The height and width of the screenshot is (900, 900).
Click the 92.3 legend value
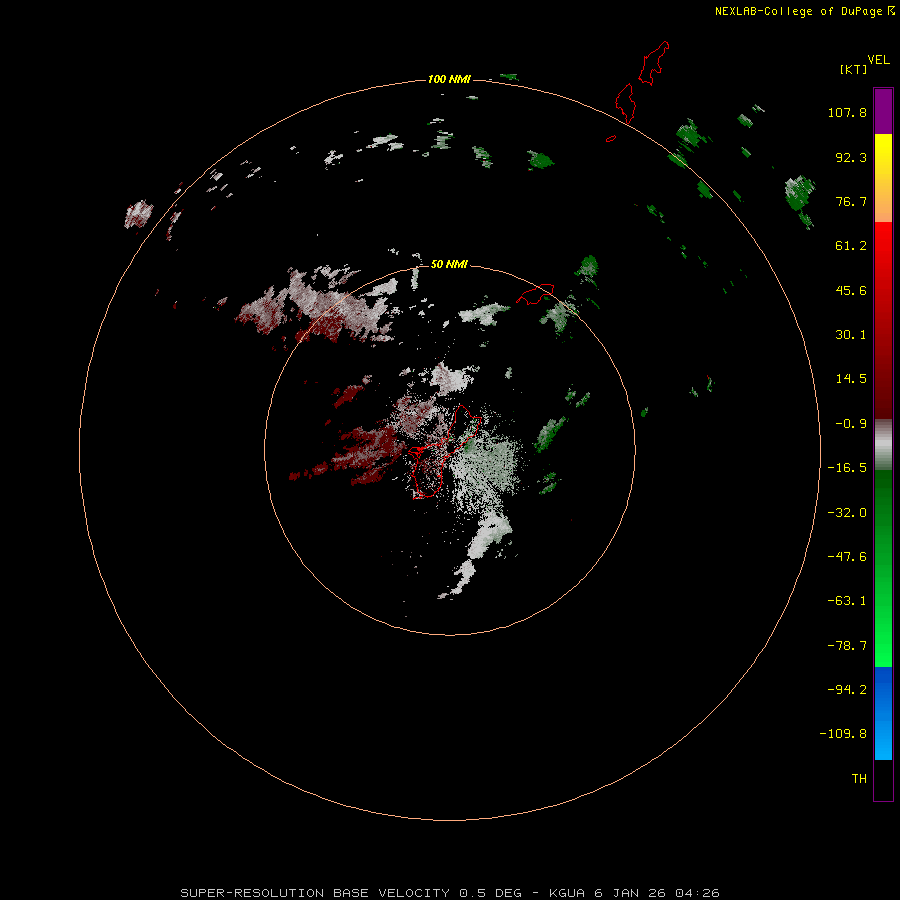(851, 157)
